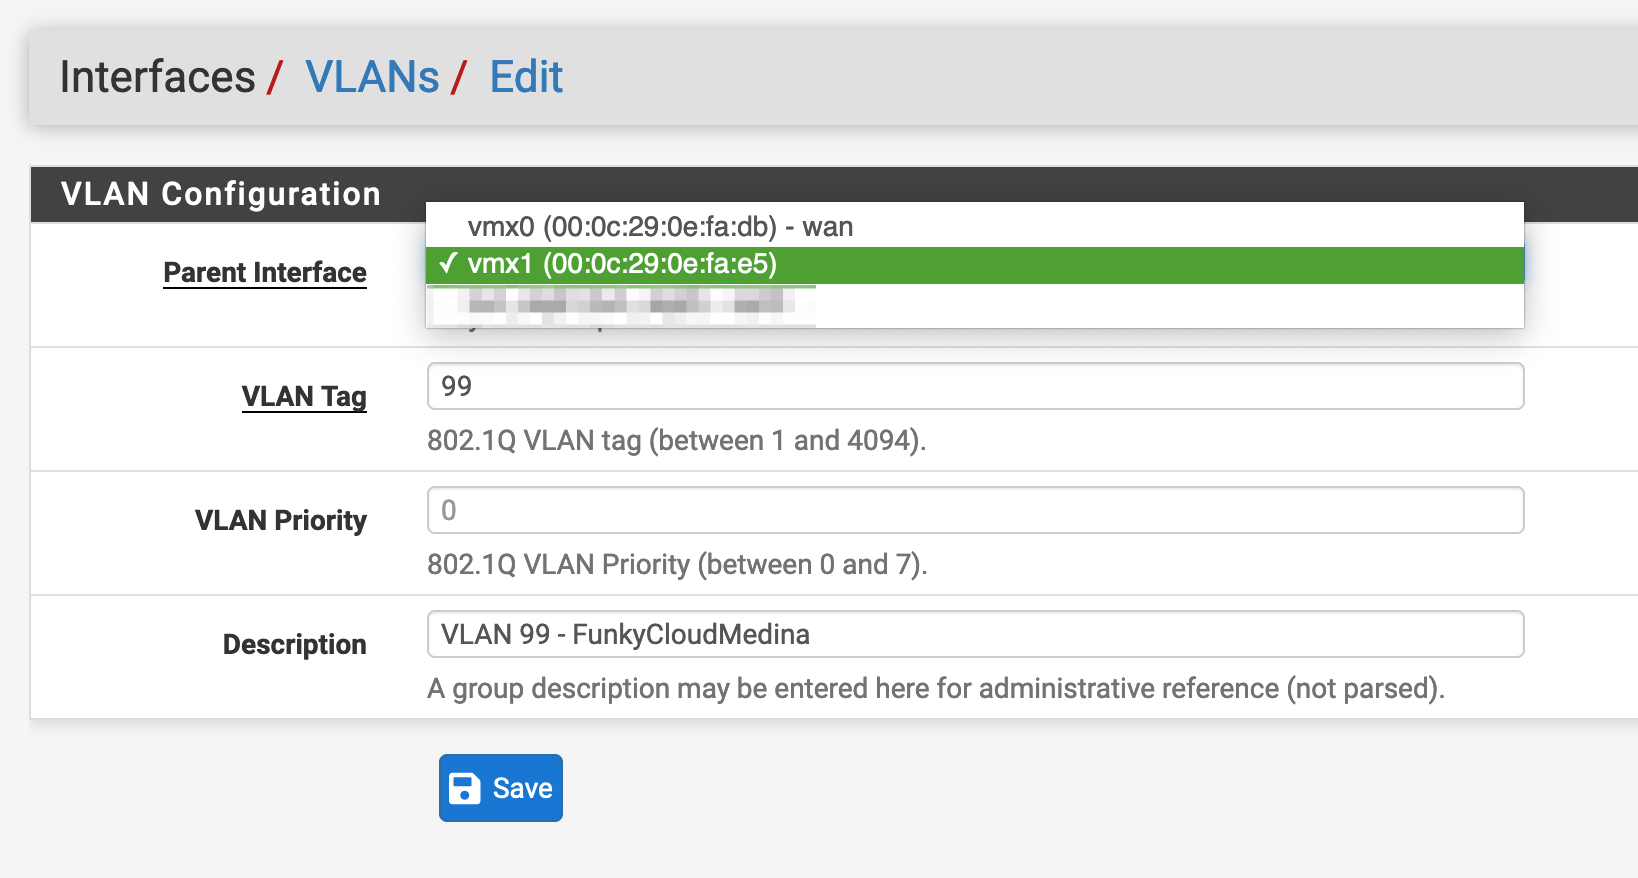The image size is (1638, 878).
Task: Open the VLANs breadcrumb link
Action: (372, 77)
